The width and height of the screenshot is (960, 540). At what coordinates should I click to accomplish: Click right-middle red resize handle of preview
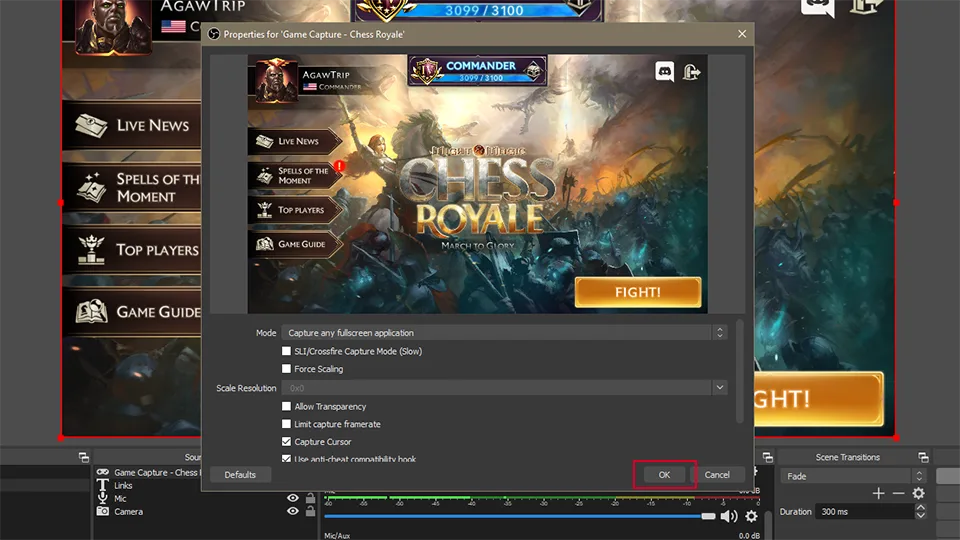pyautogui.click(x=896, y=202)
